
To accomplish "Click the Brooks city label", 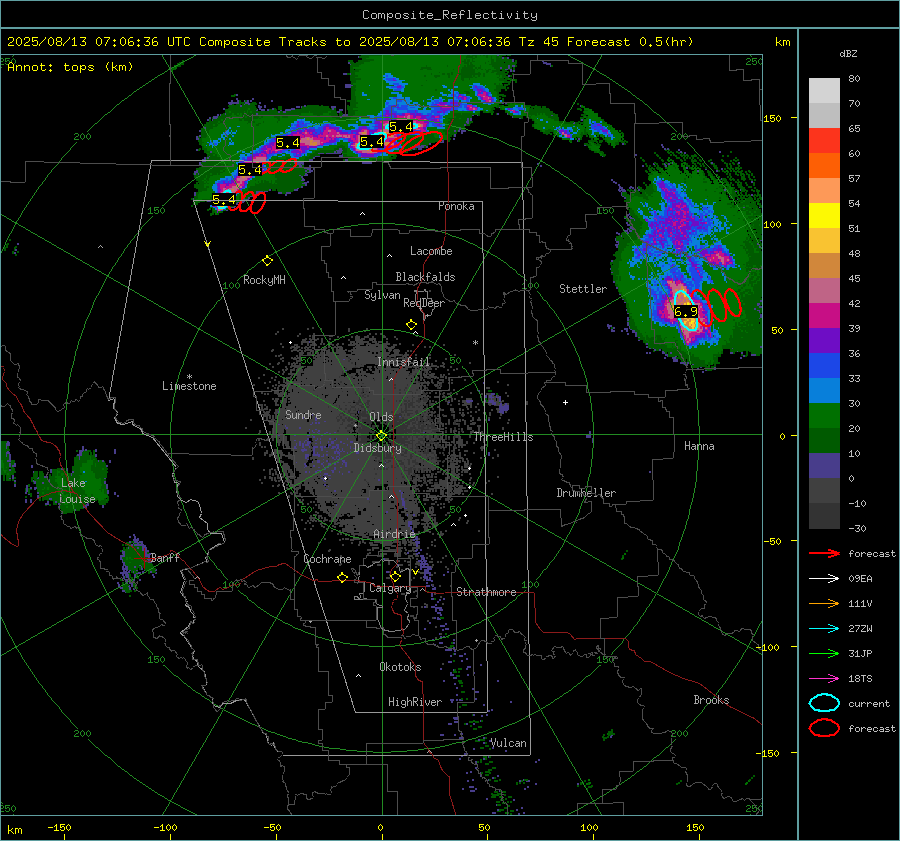I will click(711, 700).
